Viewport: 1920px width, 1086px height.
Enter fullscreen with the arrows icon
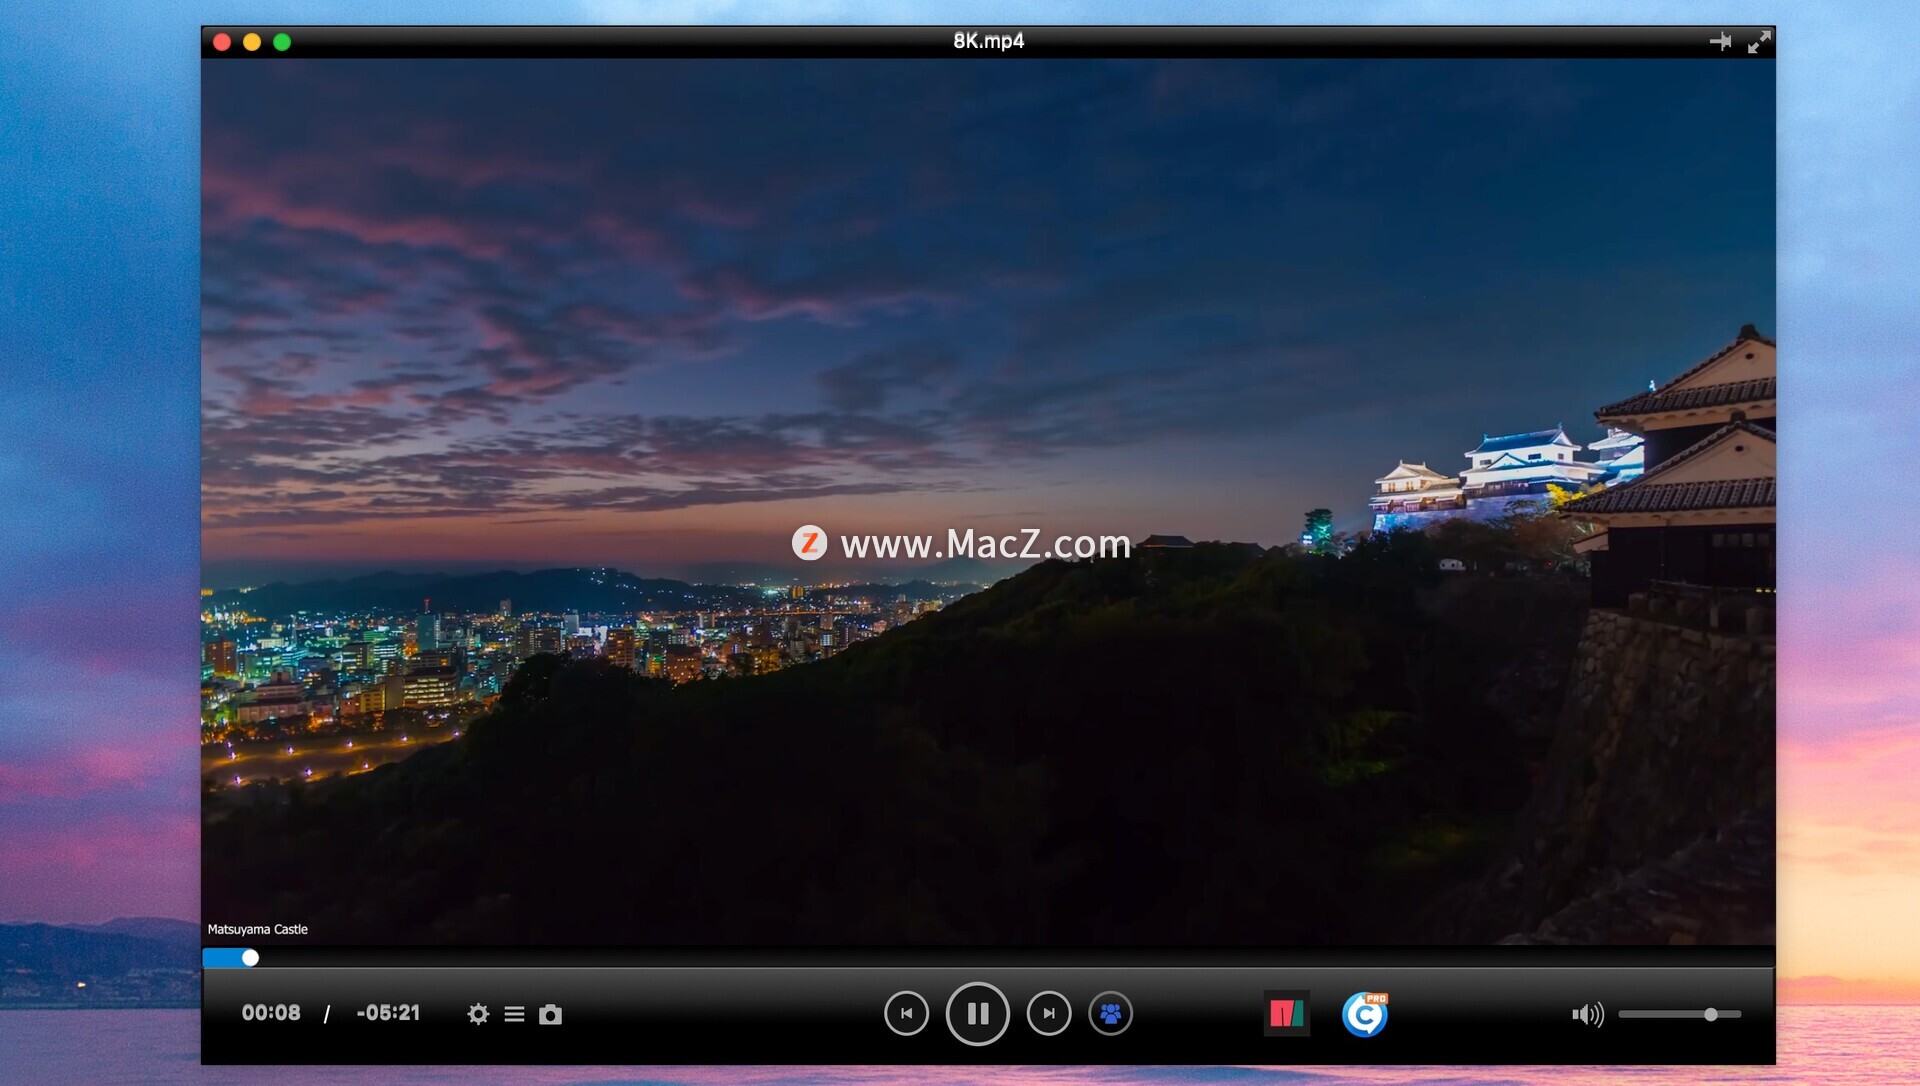1759,41
